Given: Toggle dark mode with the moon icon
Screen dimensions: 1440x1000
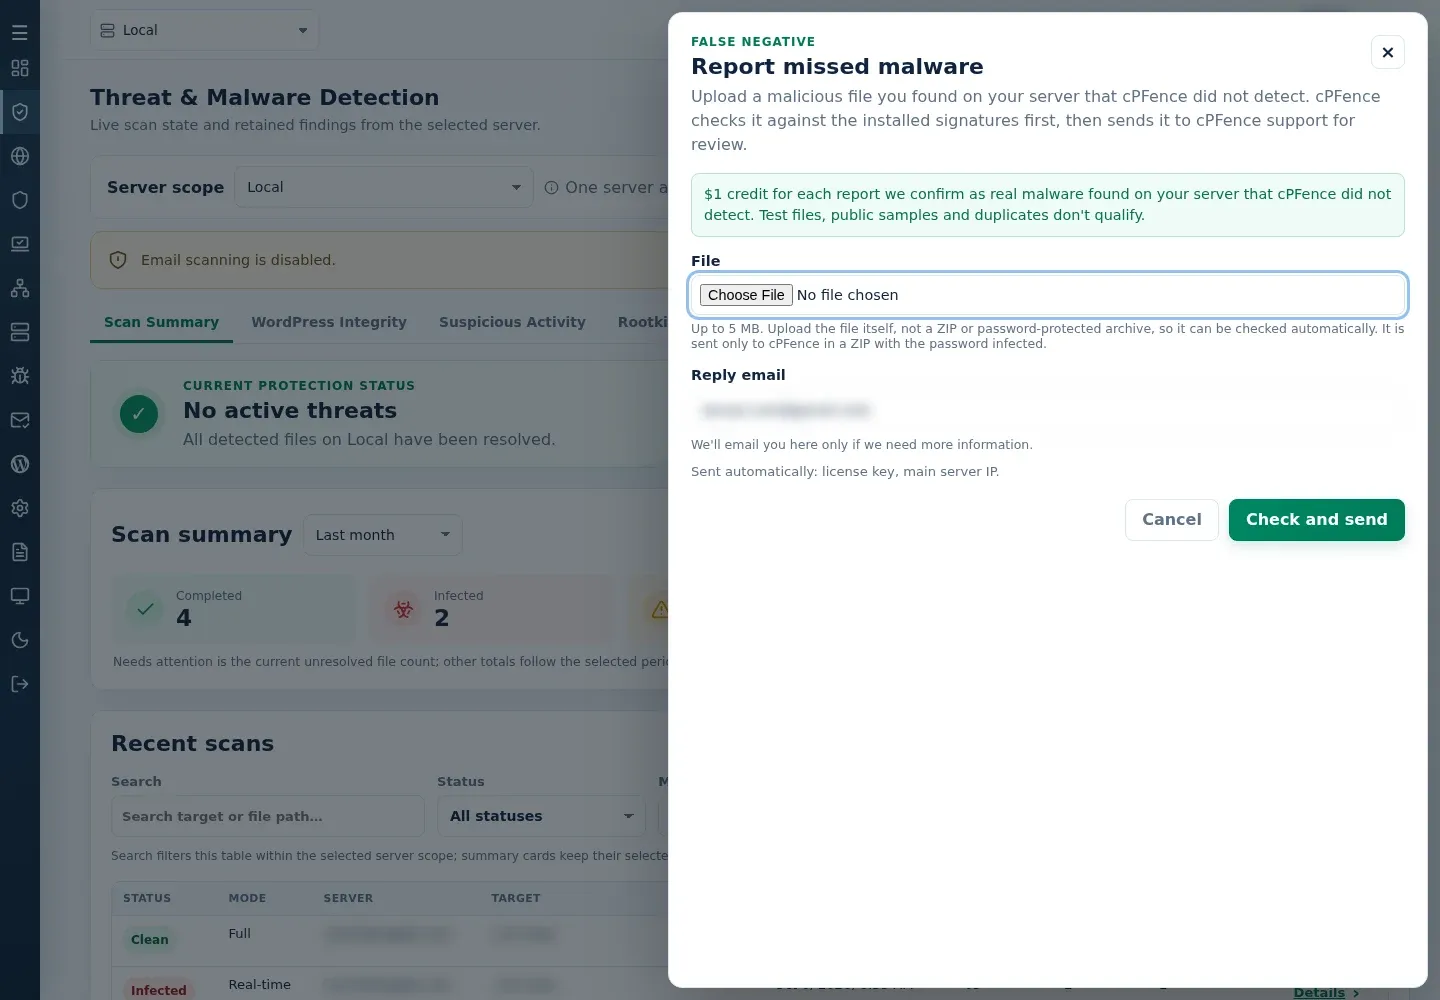Looking at the screenshot, I should point(20,640).
